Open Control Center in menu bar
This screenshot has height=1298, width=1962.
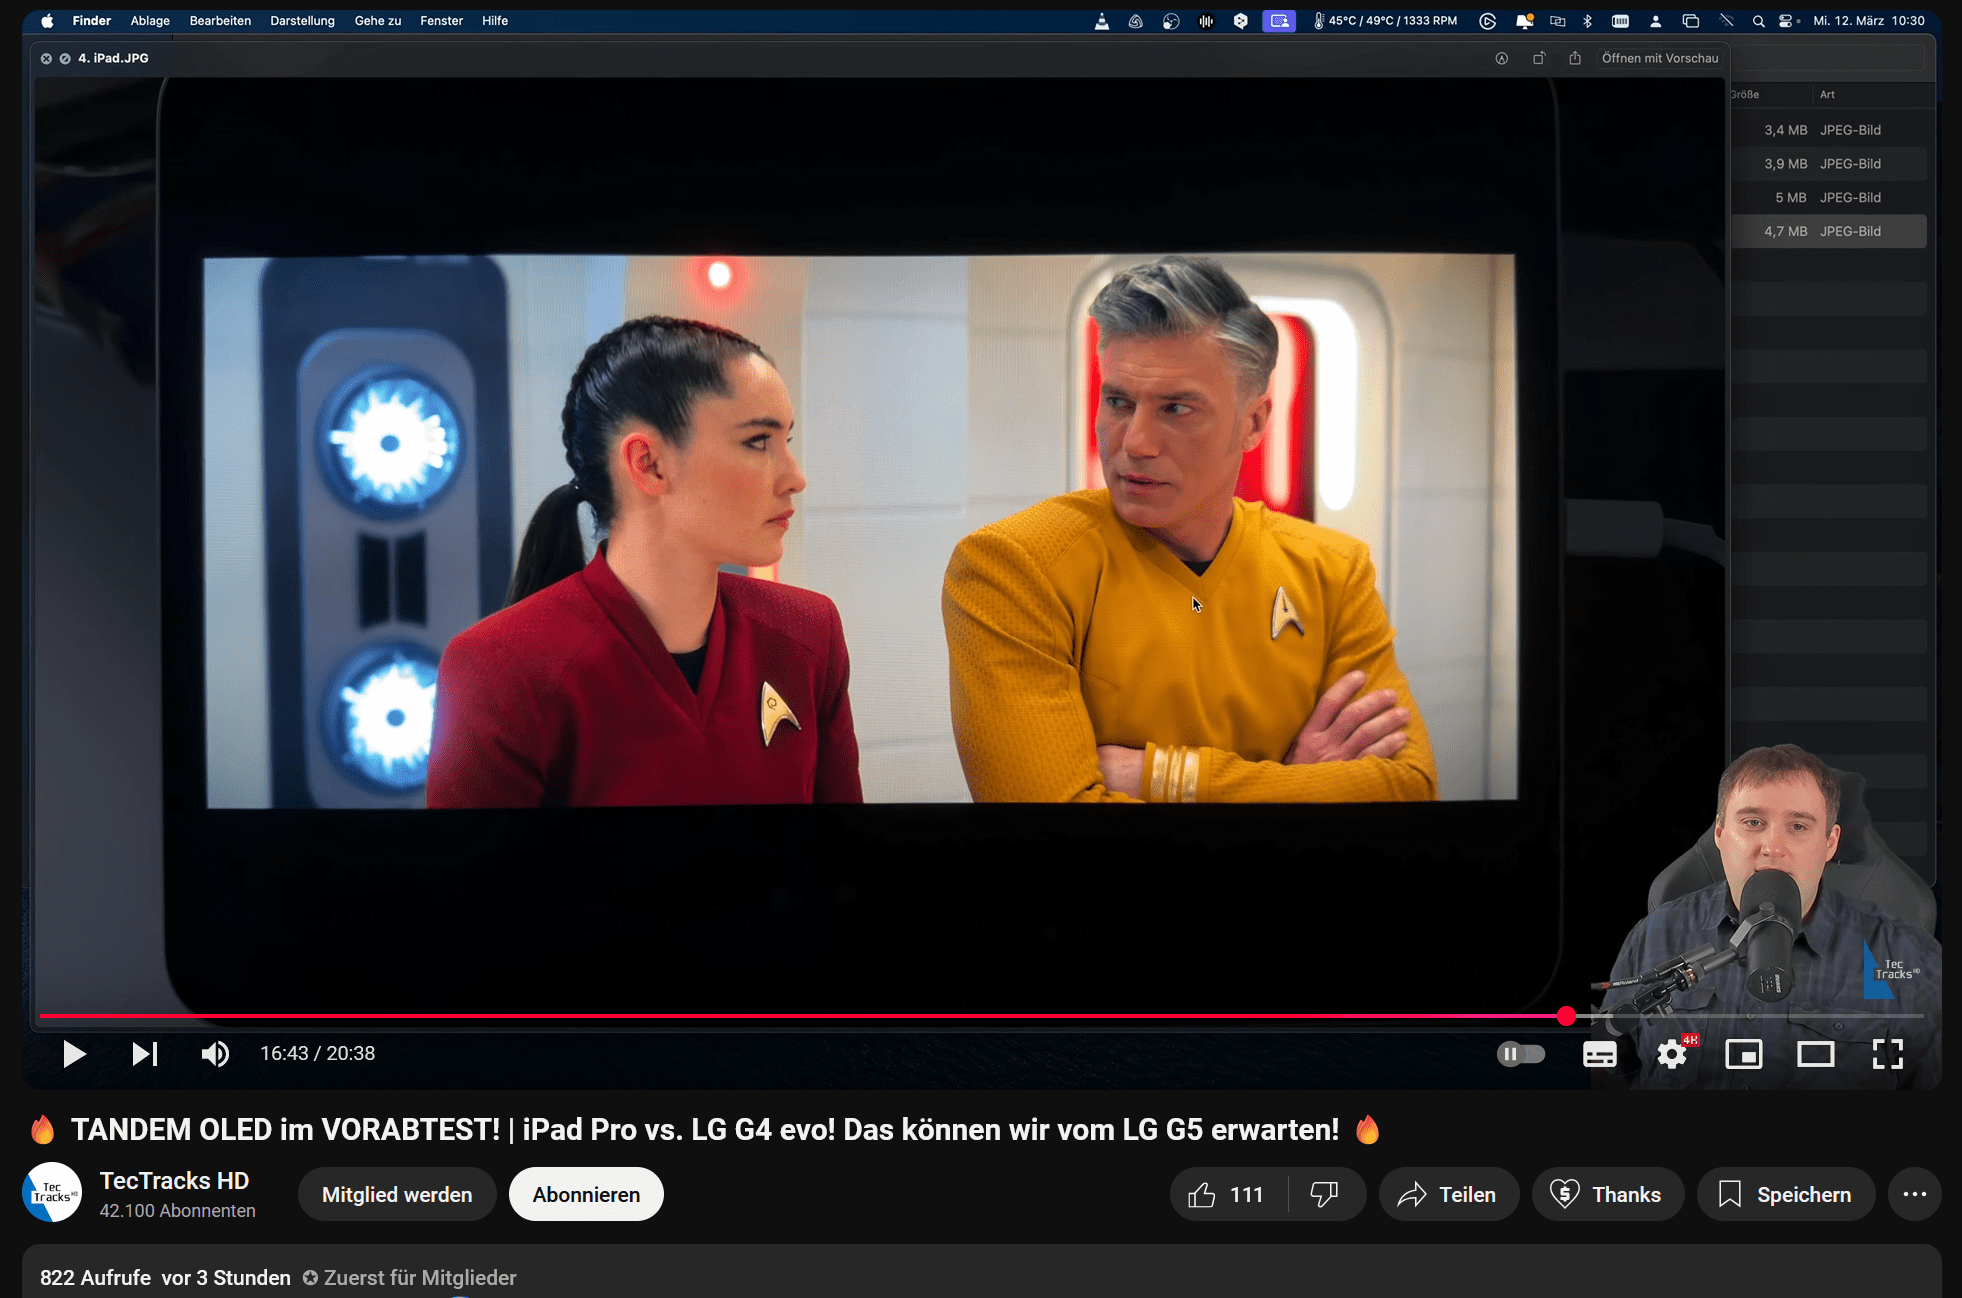pos(1788,21)
